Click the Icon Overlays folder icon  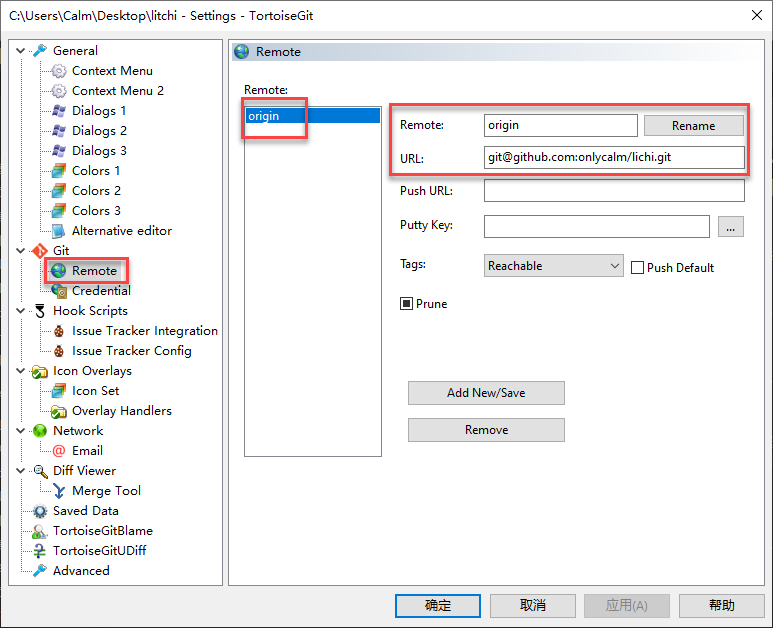point(39,371)
